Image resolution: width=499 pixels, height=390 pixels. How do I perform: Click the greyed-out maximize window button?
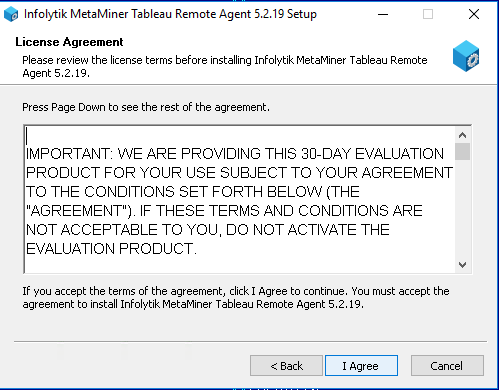[x=428, y=14]
